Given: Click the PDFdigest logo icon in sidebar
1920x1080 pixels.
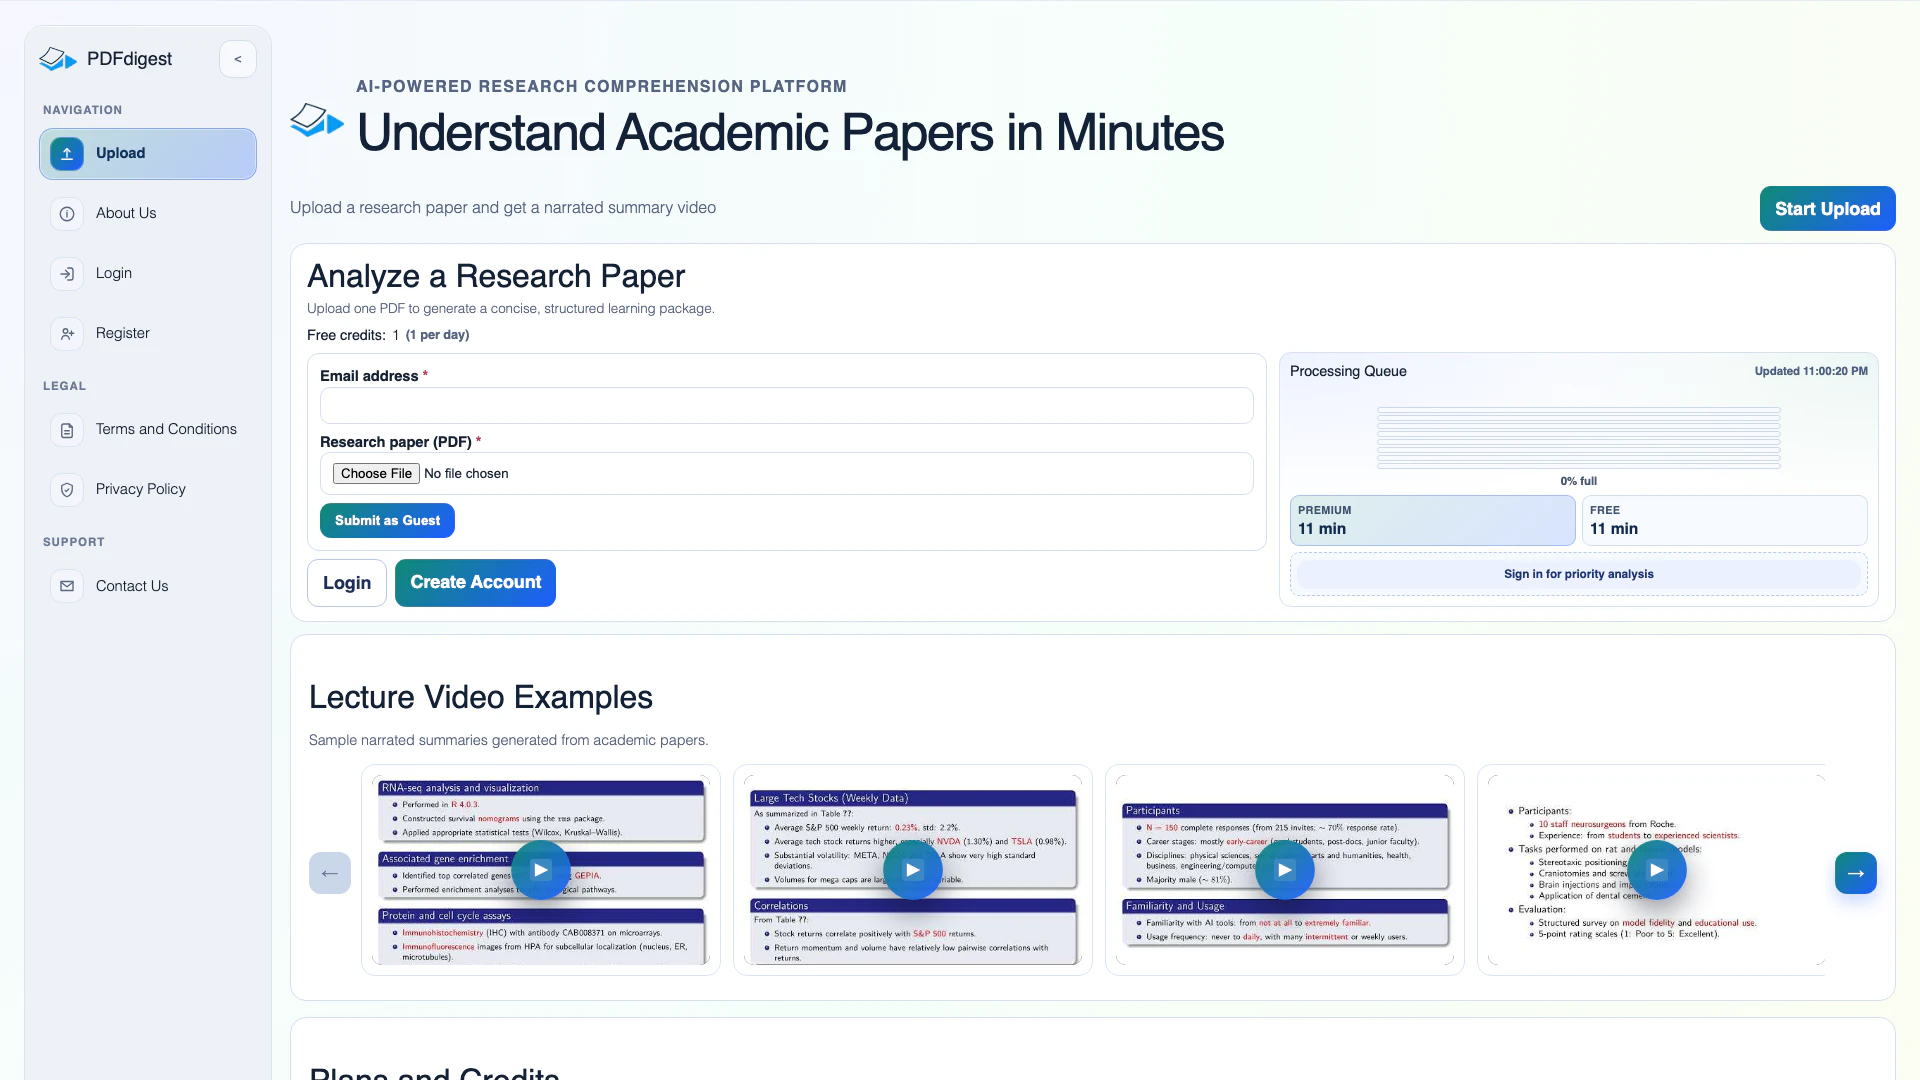Looking at the screenshot, I should click(58, 59).
